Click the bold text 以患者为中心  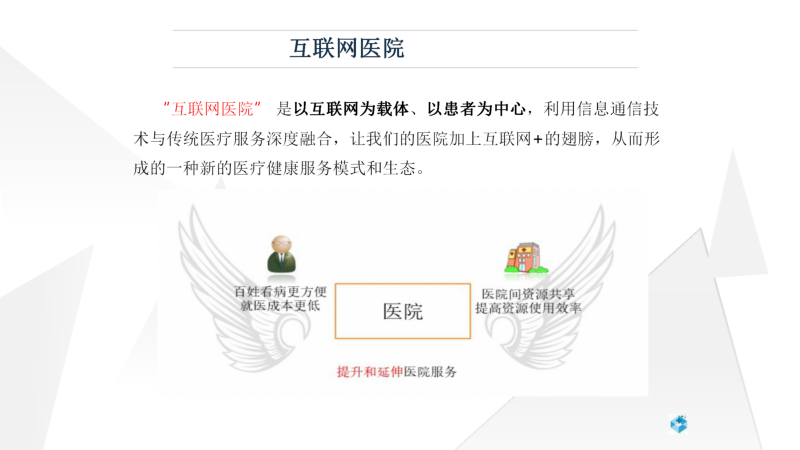(476, 109)
